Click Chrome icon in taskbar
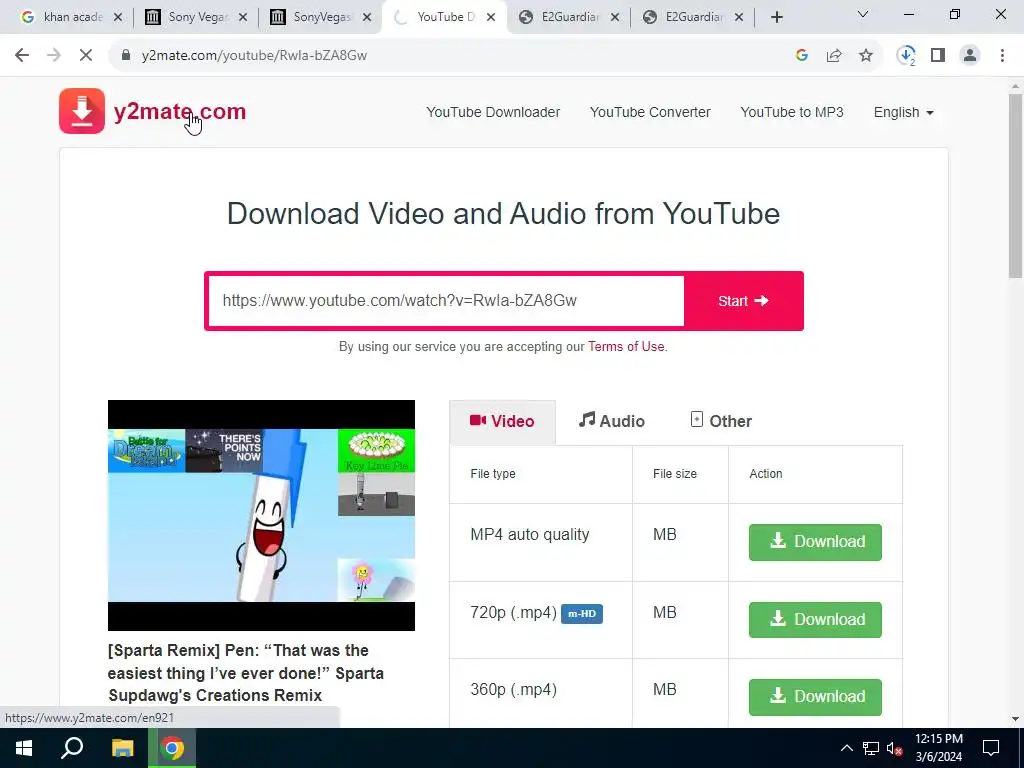Viewport: 1024px width, 768px height. 172,748
